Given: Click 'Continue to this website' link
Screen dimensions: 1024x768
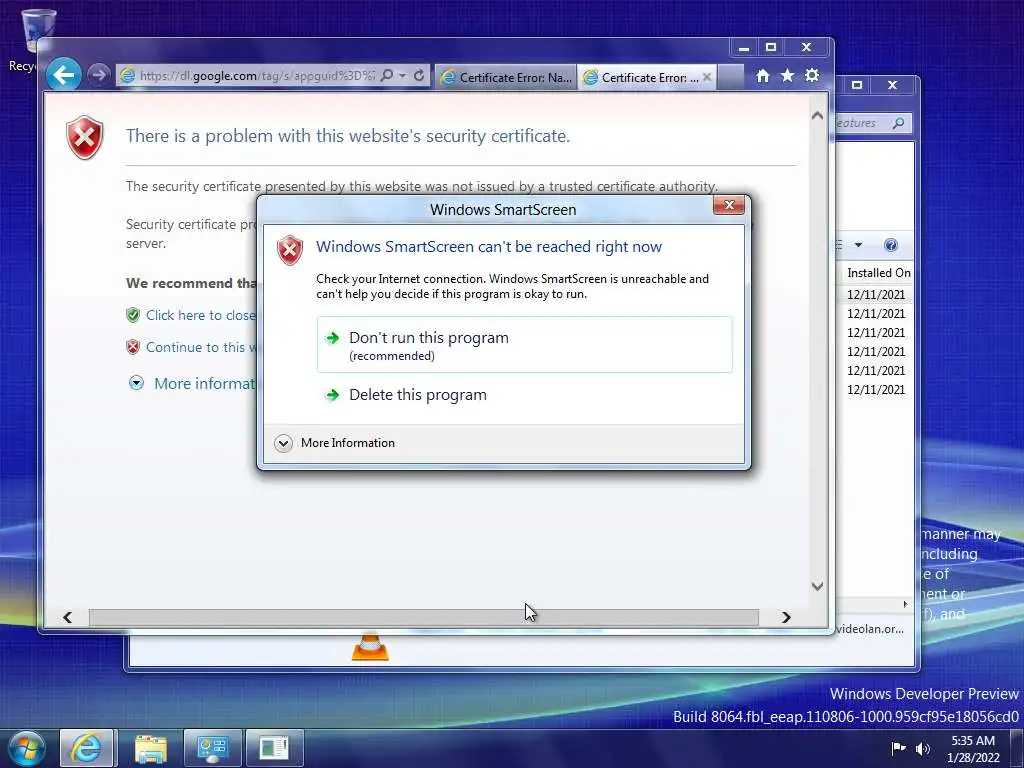Looking at the screenshot, I should pyautogui.click(x=200, y=347).
